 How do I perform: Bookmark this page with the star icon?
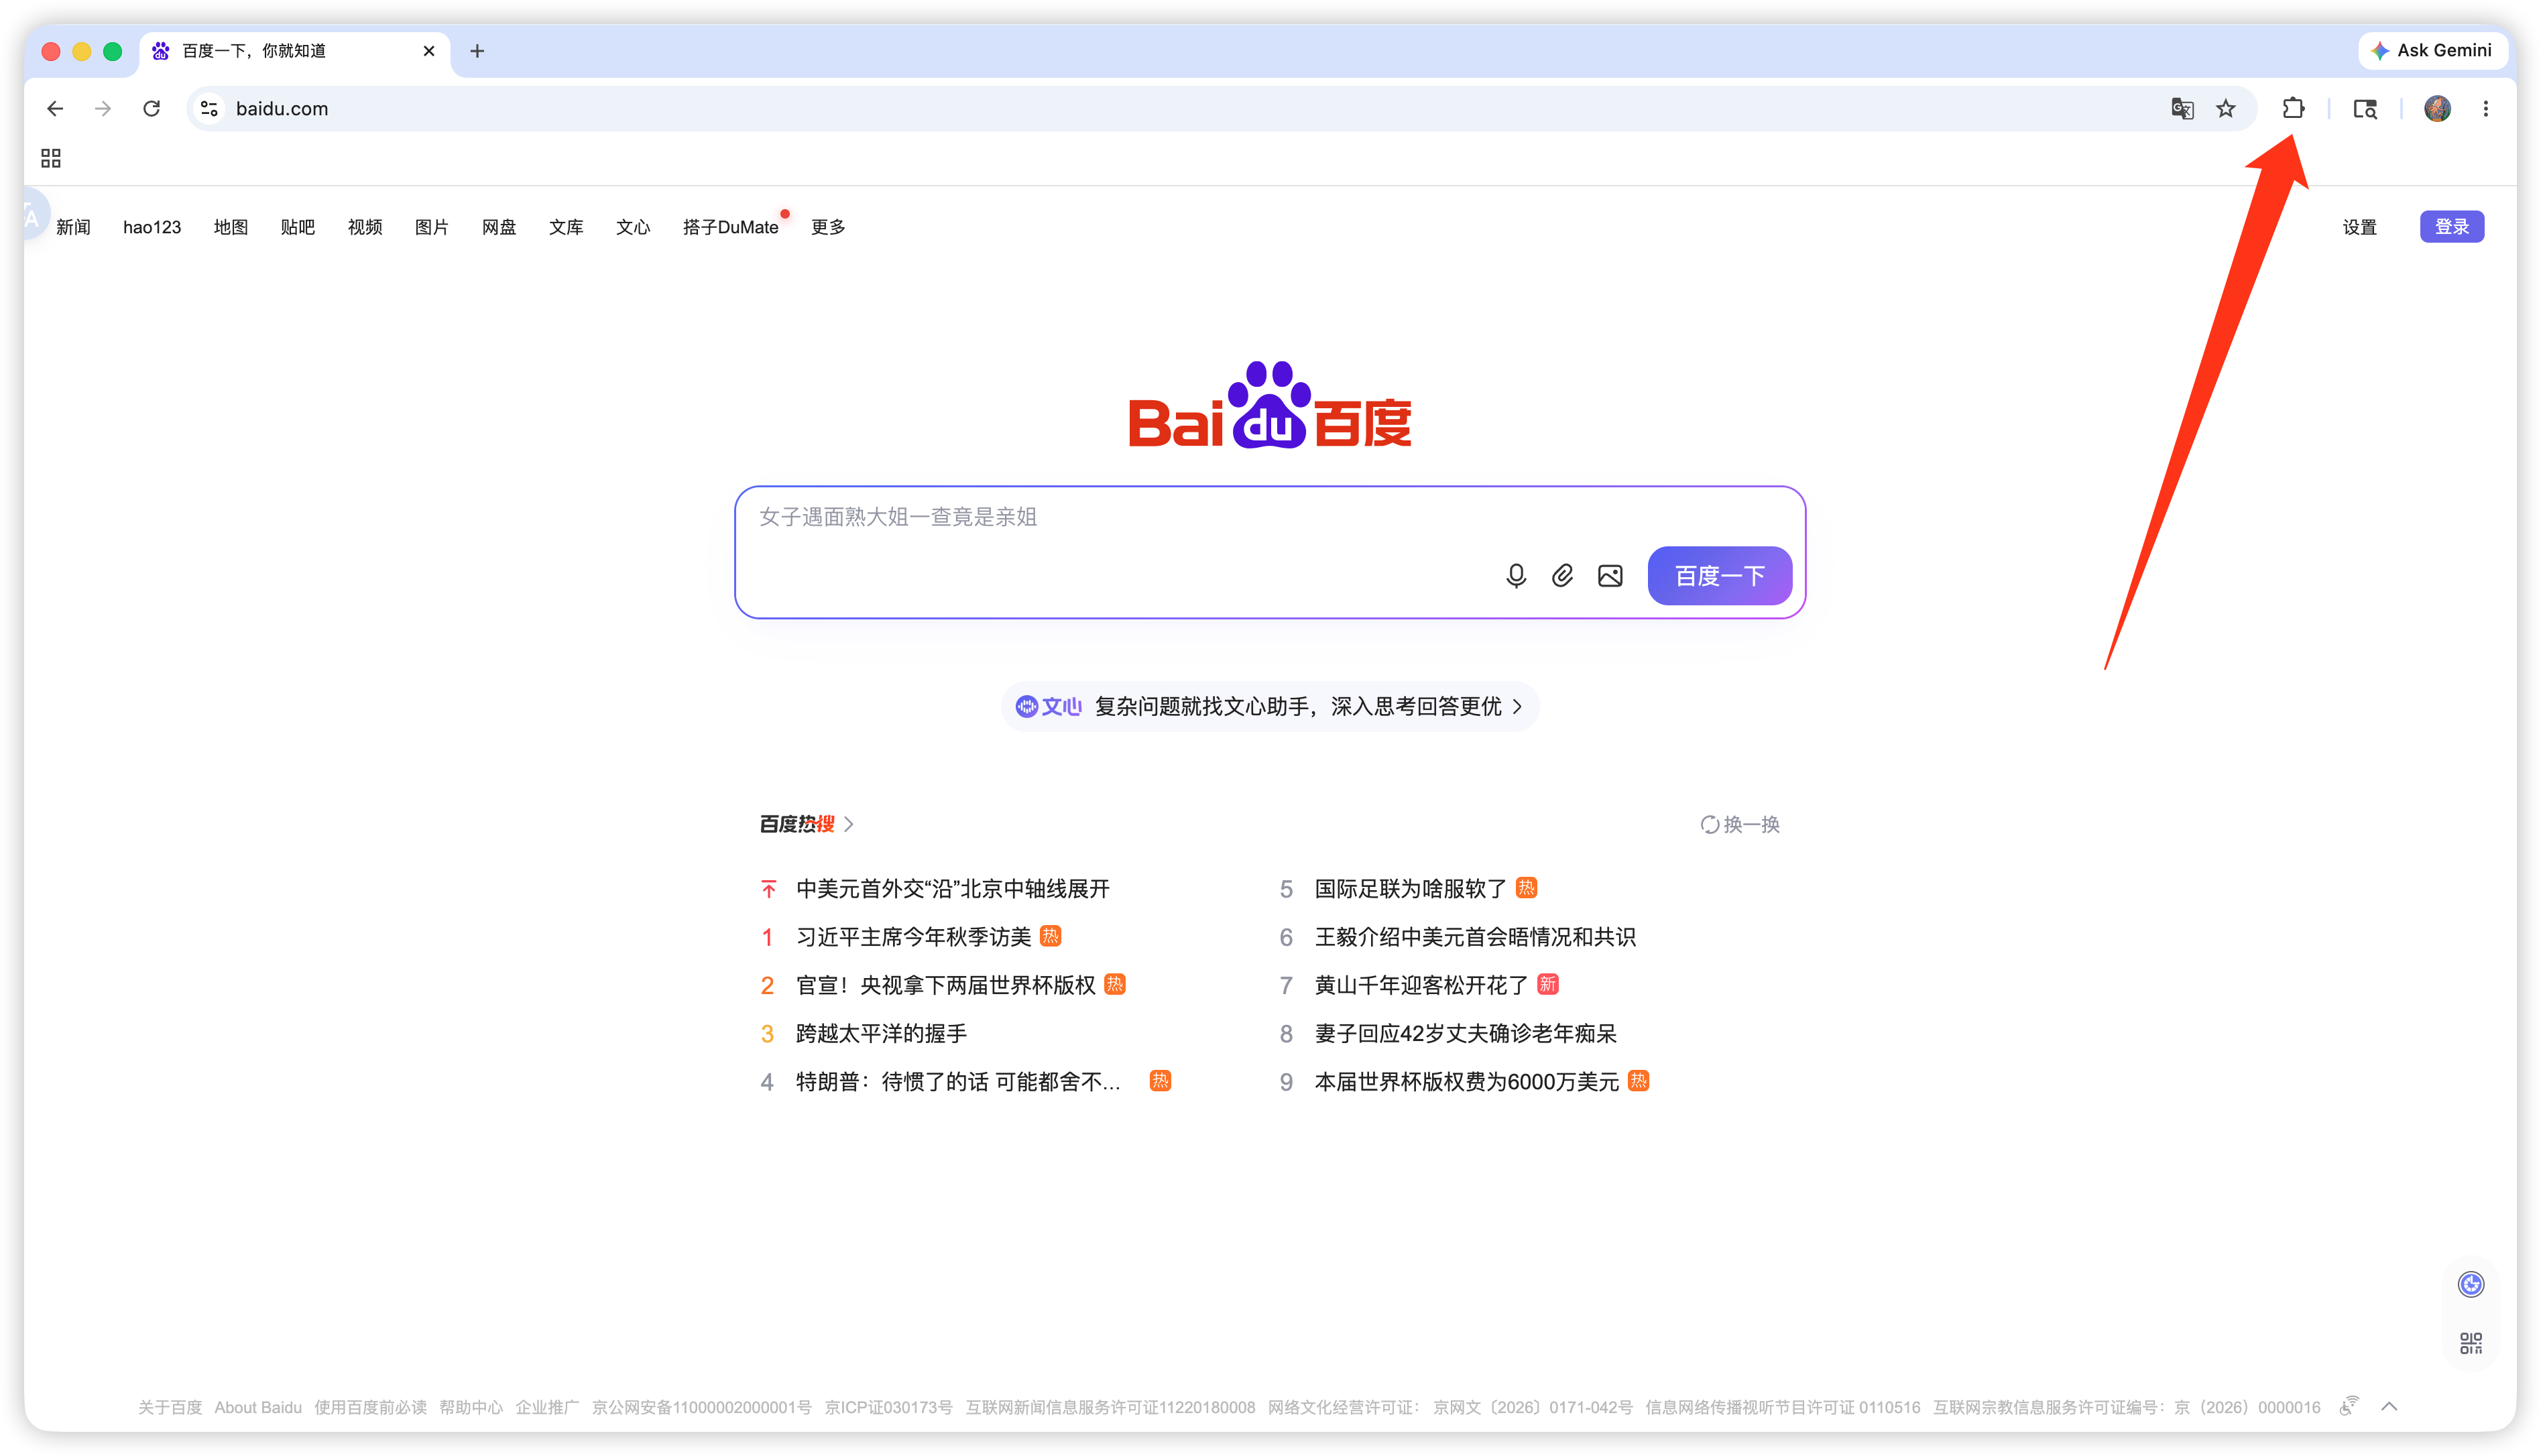click(2225, 108)
